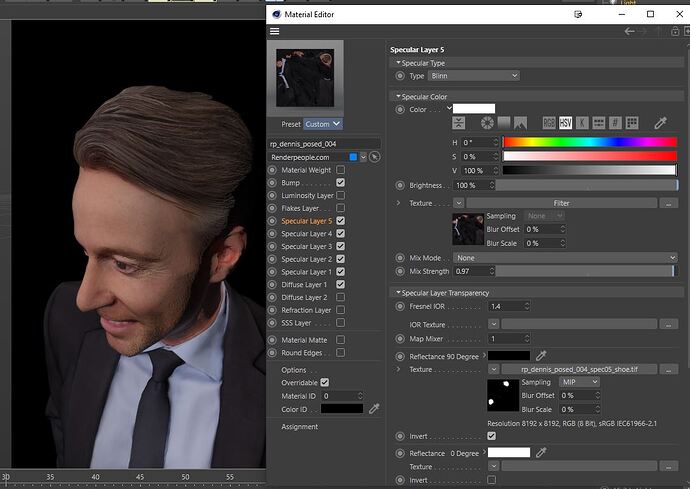Select Specular Layer 3 channel
The height and width of the screenshot is (489, 690).
(307, 246)
